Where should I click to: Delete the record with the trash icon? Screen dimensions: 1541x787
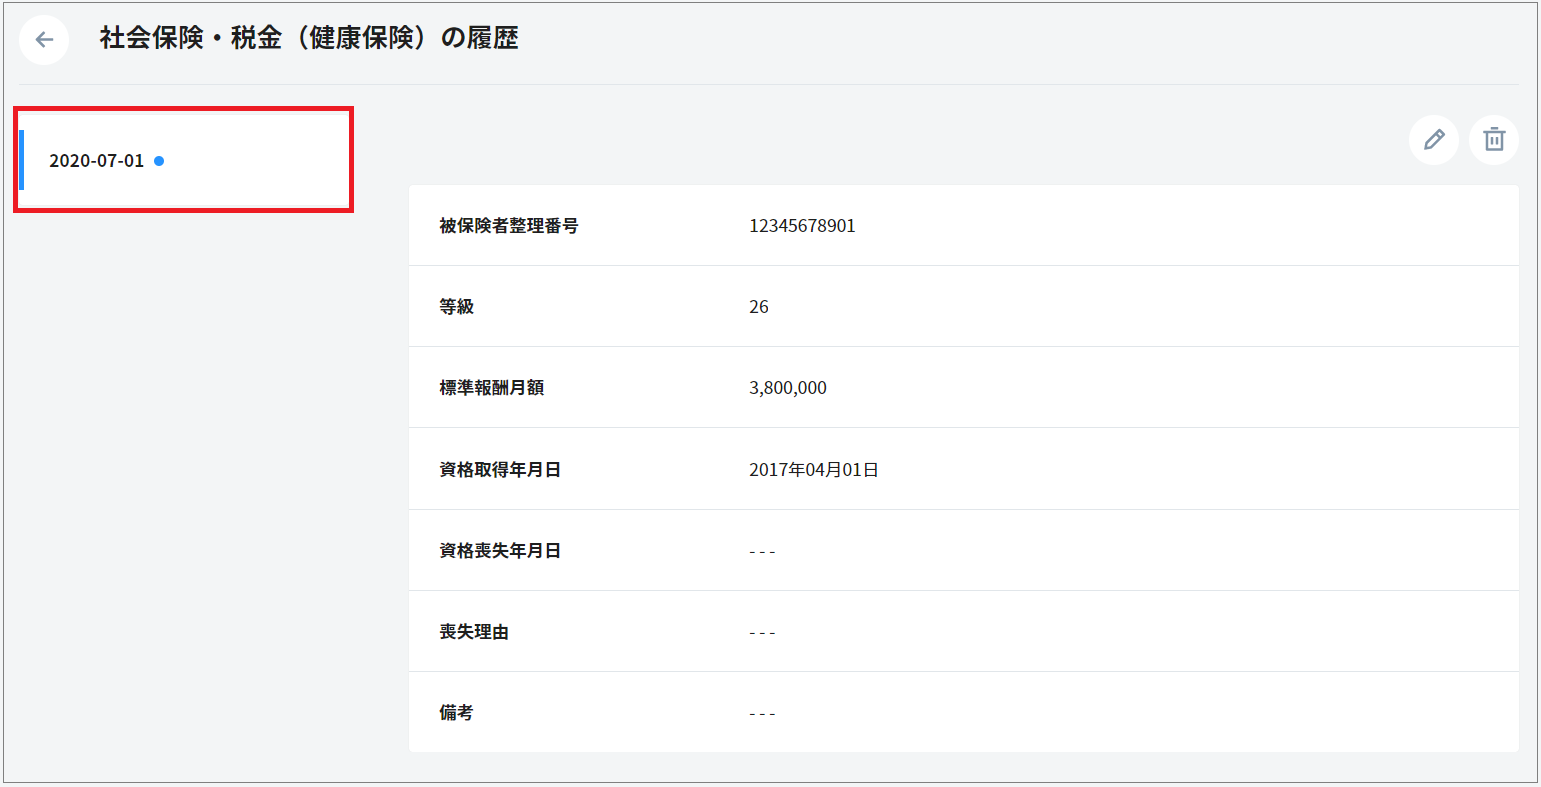(x=1493, y=140)
